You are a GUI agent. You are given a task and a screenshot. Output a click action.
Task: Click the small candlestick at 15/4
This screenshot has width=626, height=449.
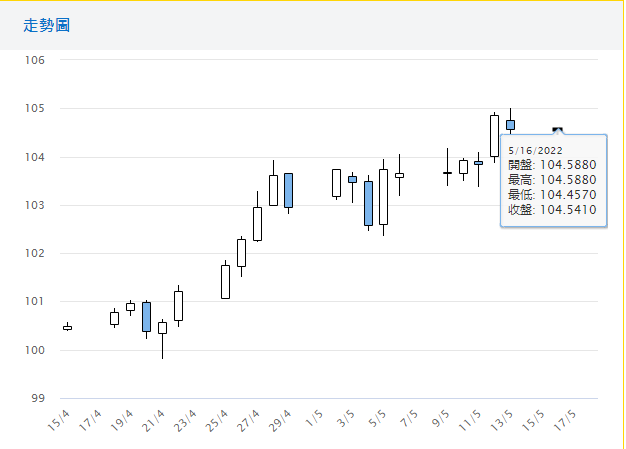coord(67,327)
